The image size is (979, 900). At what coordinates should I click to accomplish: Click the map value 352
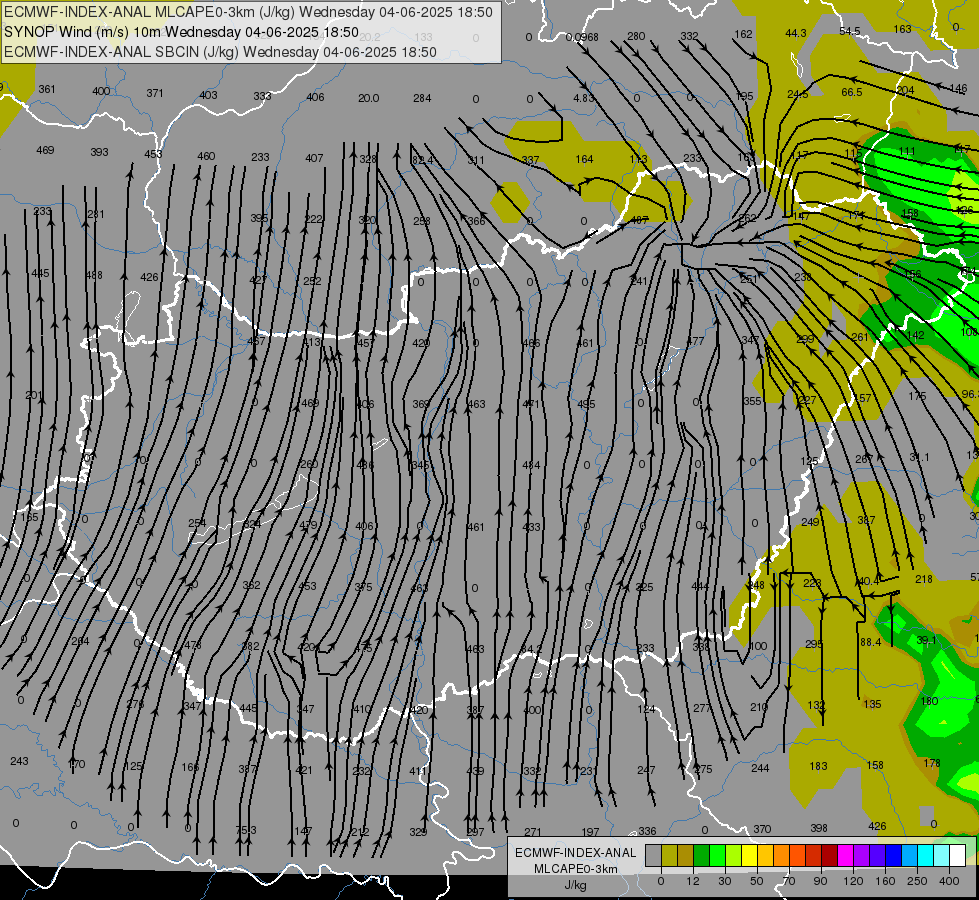[251, 585]
